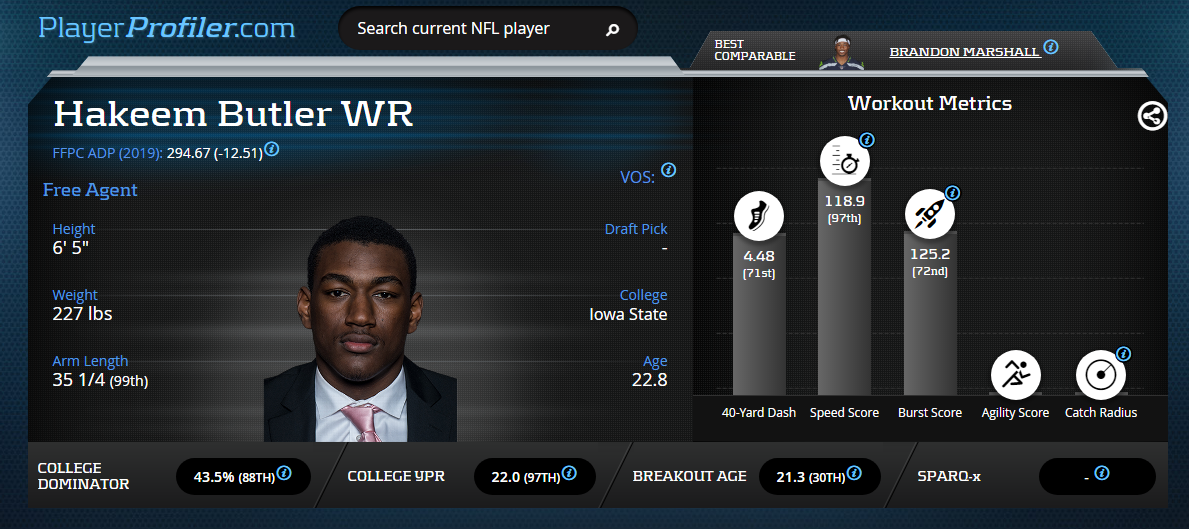Click the Speed Score stopwatch icon
Screen dimensions: 1189x529
click(844, 161)
